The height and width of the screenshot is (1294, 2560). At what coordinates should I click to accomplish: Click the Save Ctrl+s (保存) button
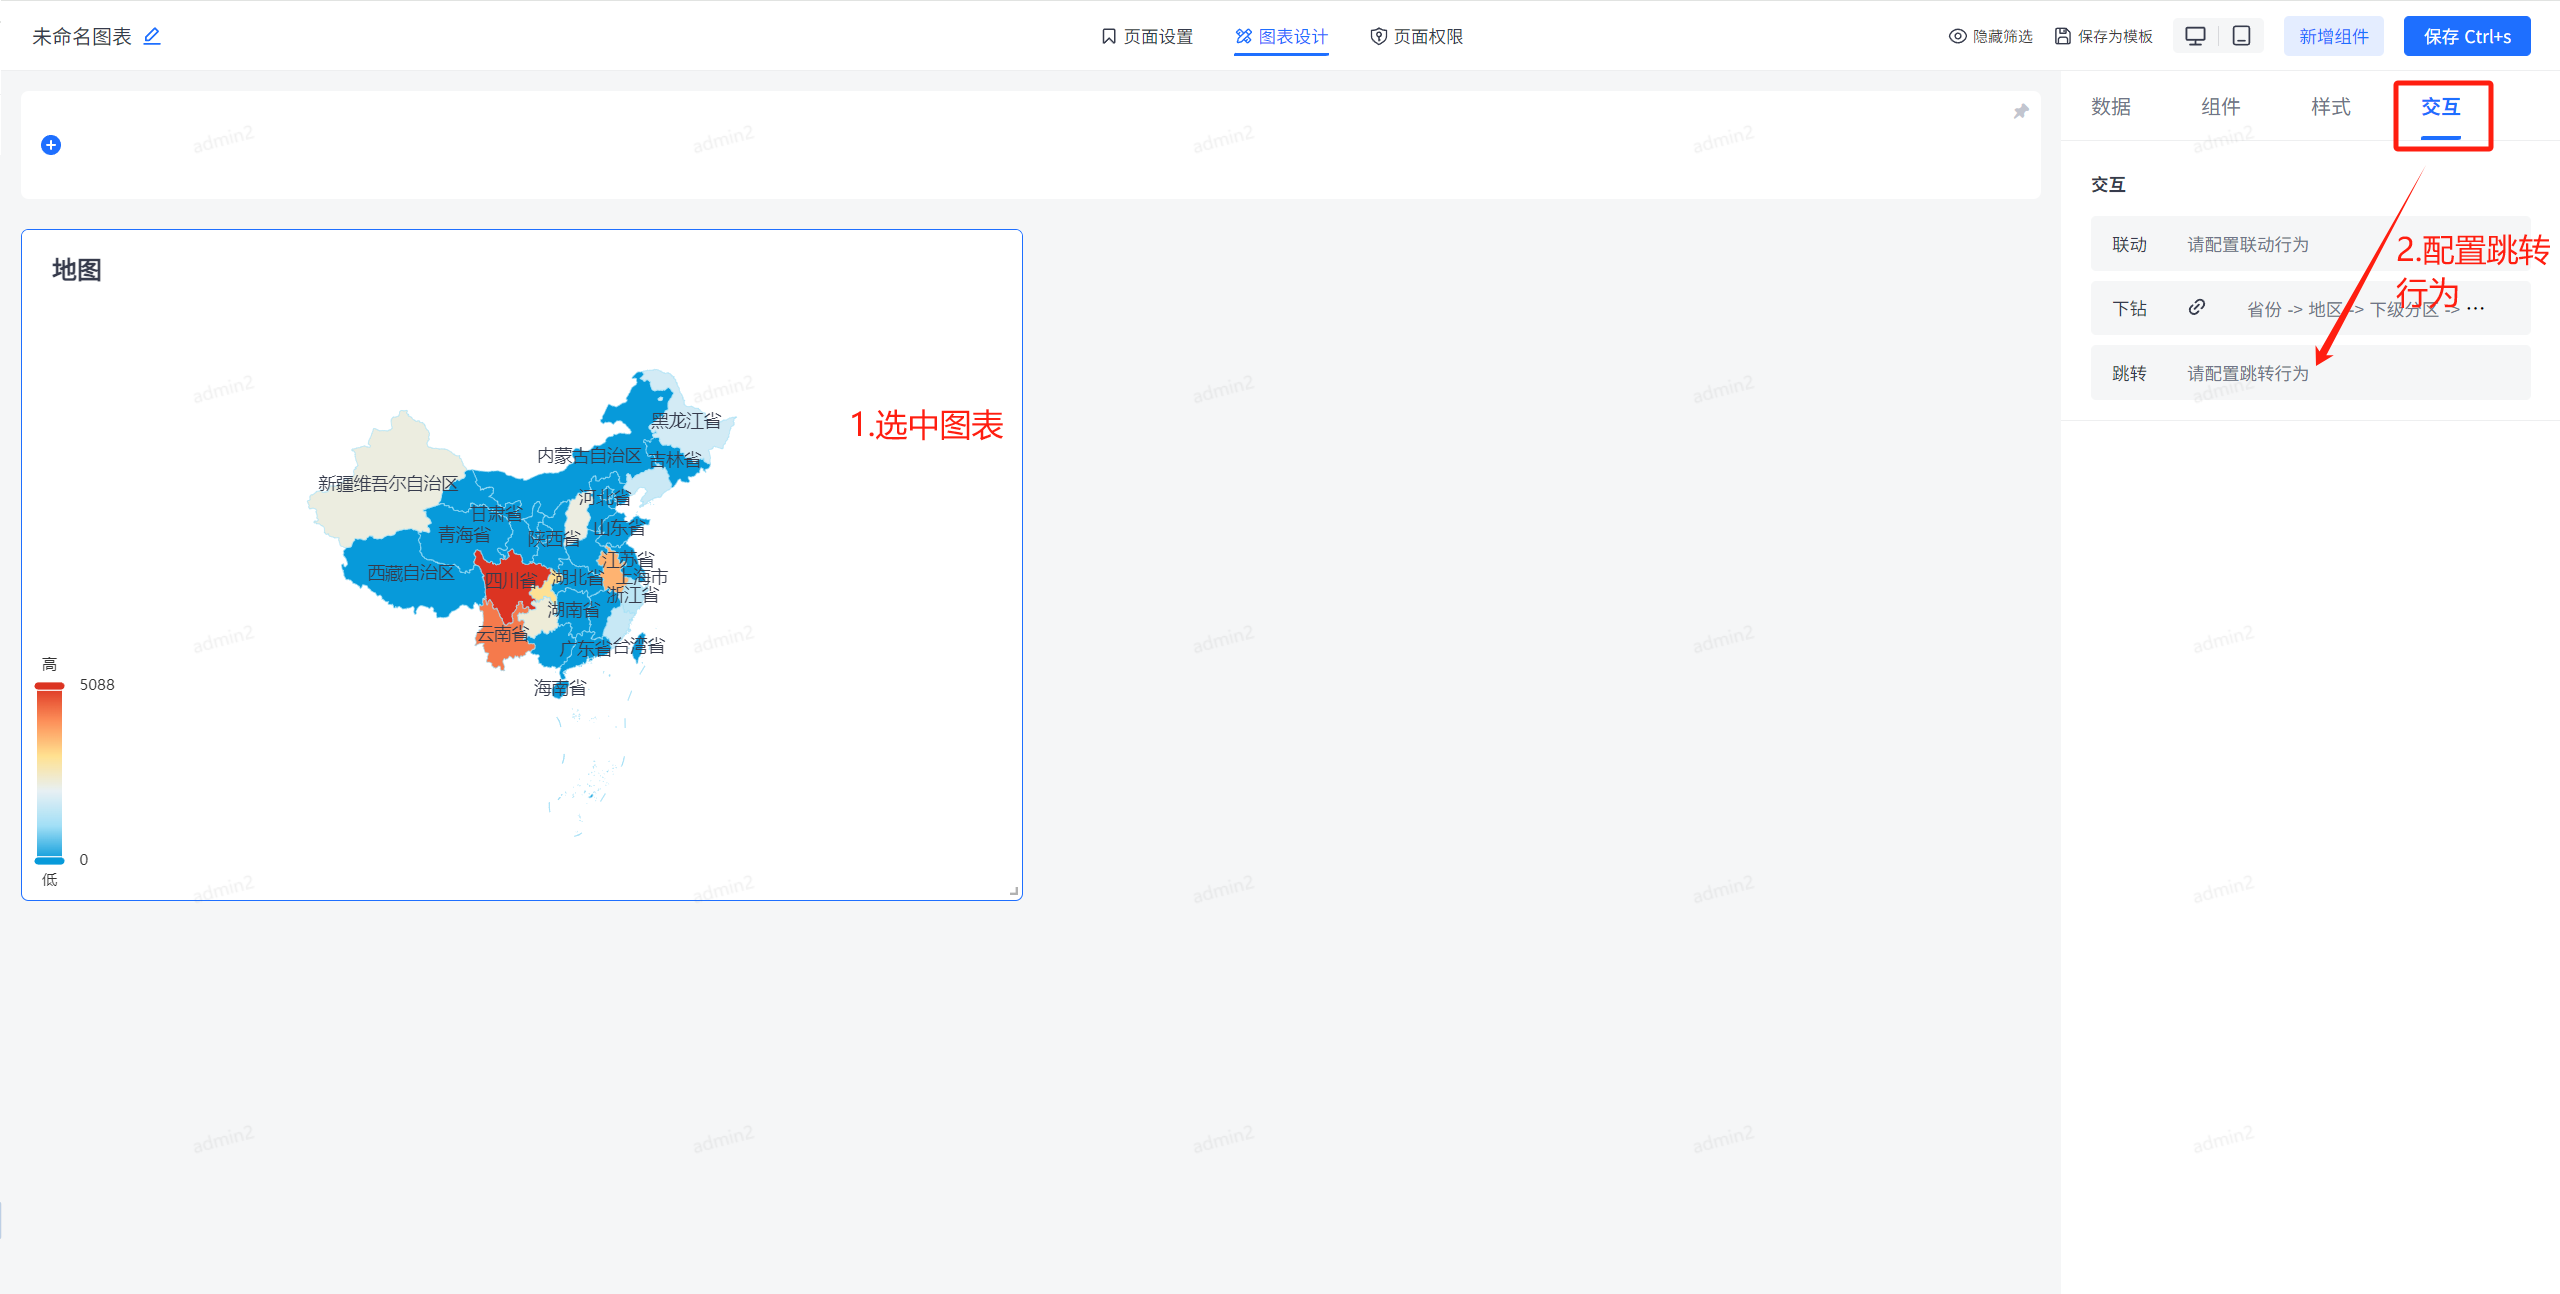click(x=2466, y=37)
